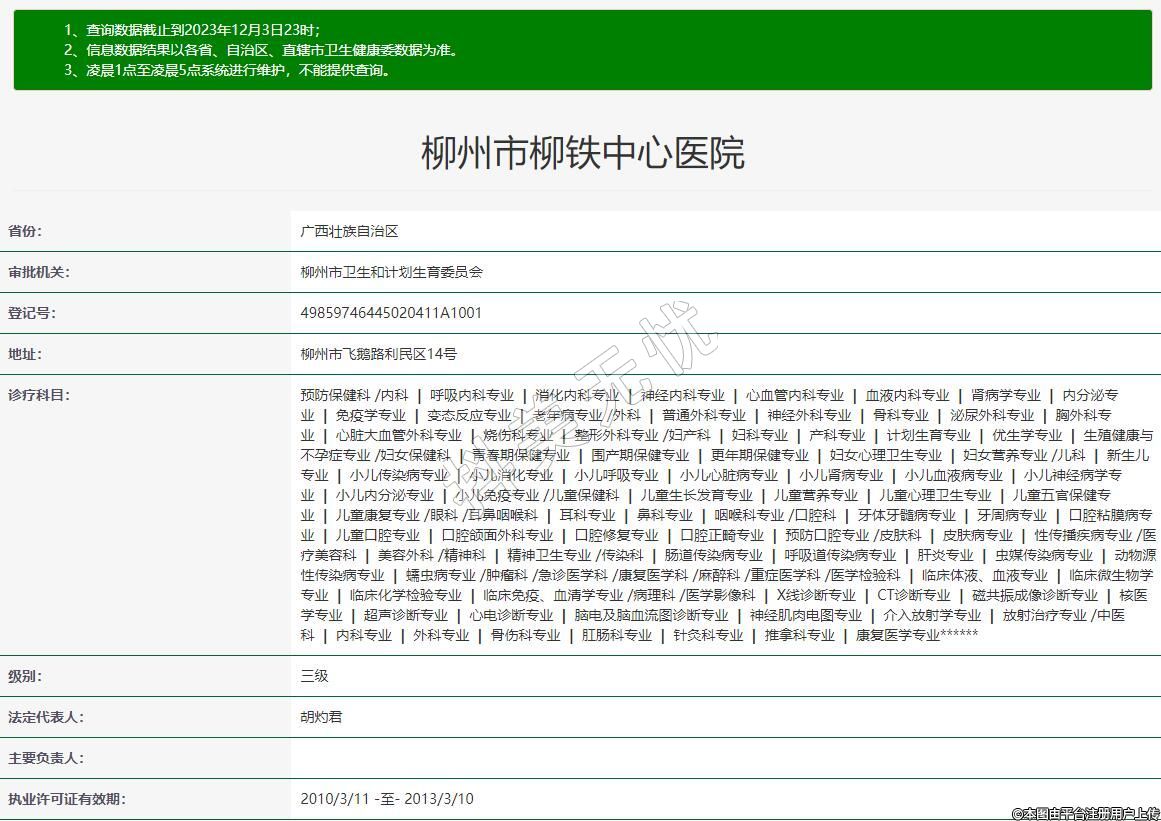The width and height of the screenshot is (1161, 821).
Task: Click 心血管内科专业 in the departments list
Action: click(x=795, y=395)
